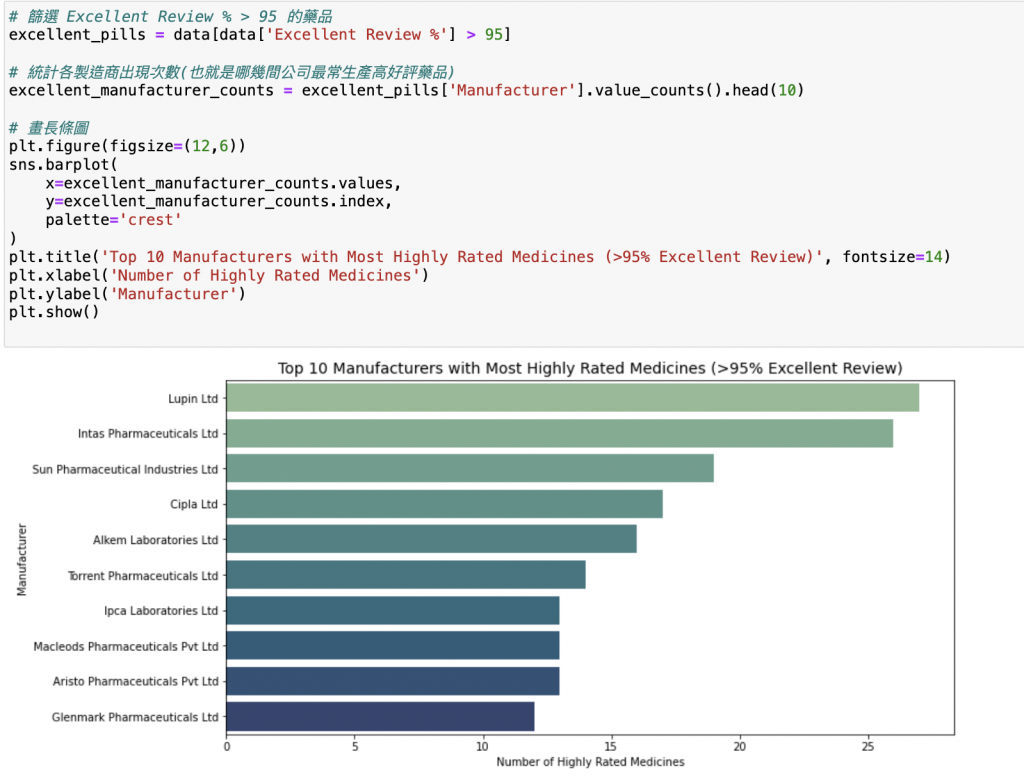Click the Alkem Laboratories Ltd bar

pos(432,539)
